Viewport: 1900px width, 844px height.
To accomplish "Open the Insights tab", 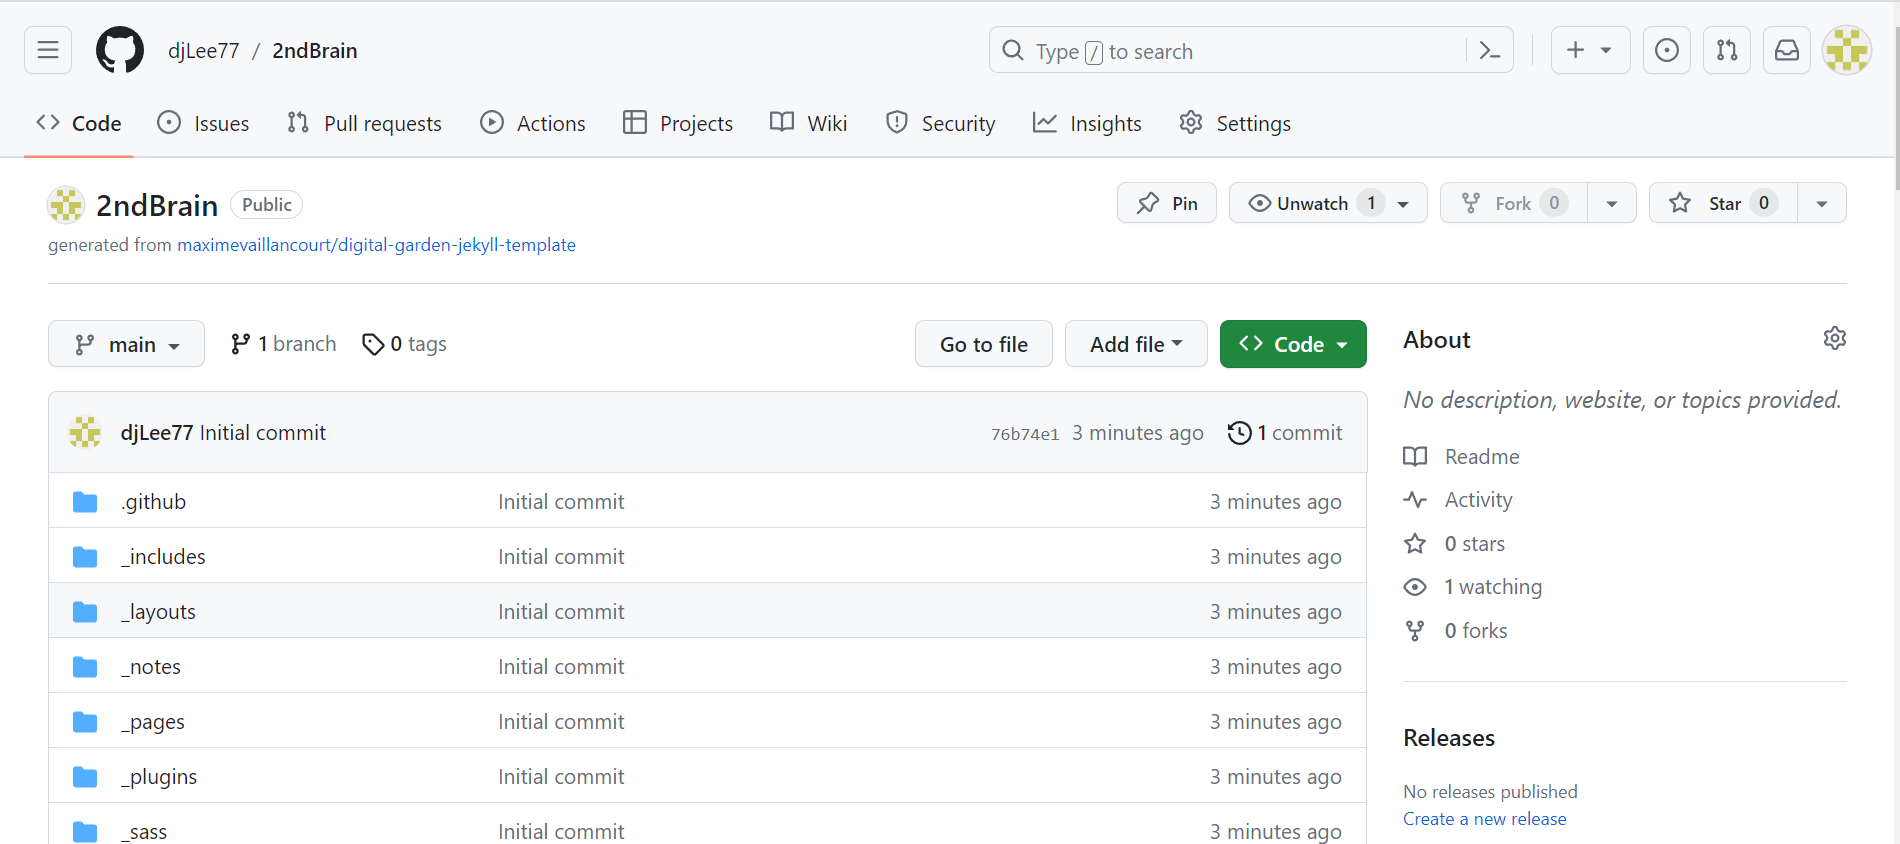I will 1087,123.
